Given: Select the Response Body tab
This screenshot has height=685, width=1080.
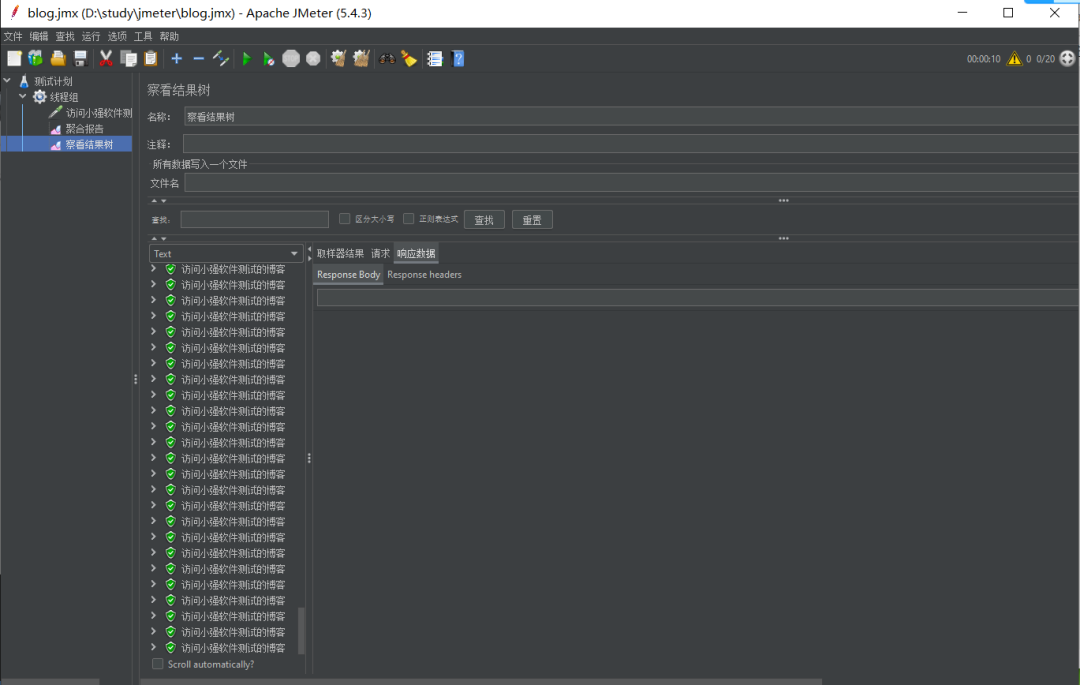Looking at the screenshot, I should click(x=349, y=275).
